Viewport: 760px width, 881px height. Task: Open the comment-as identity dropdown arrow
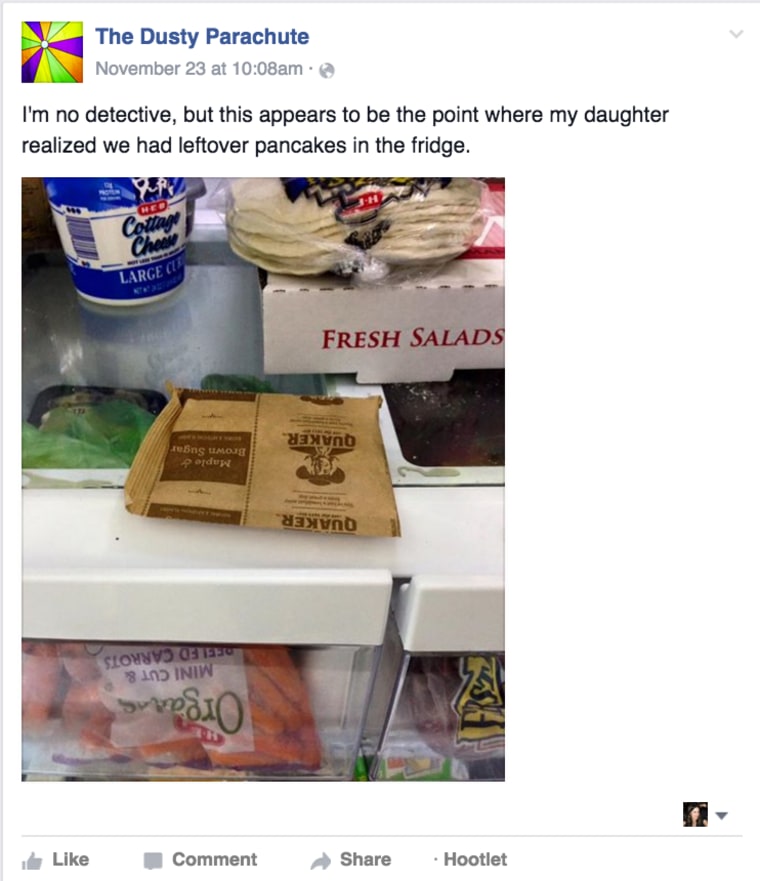click(x=722, y=815)
